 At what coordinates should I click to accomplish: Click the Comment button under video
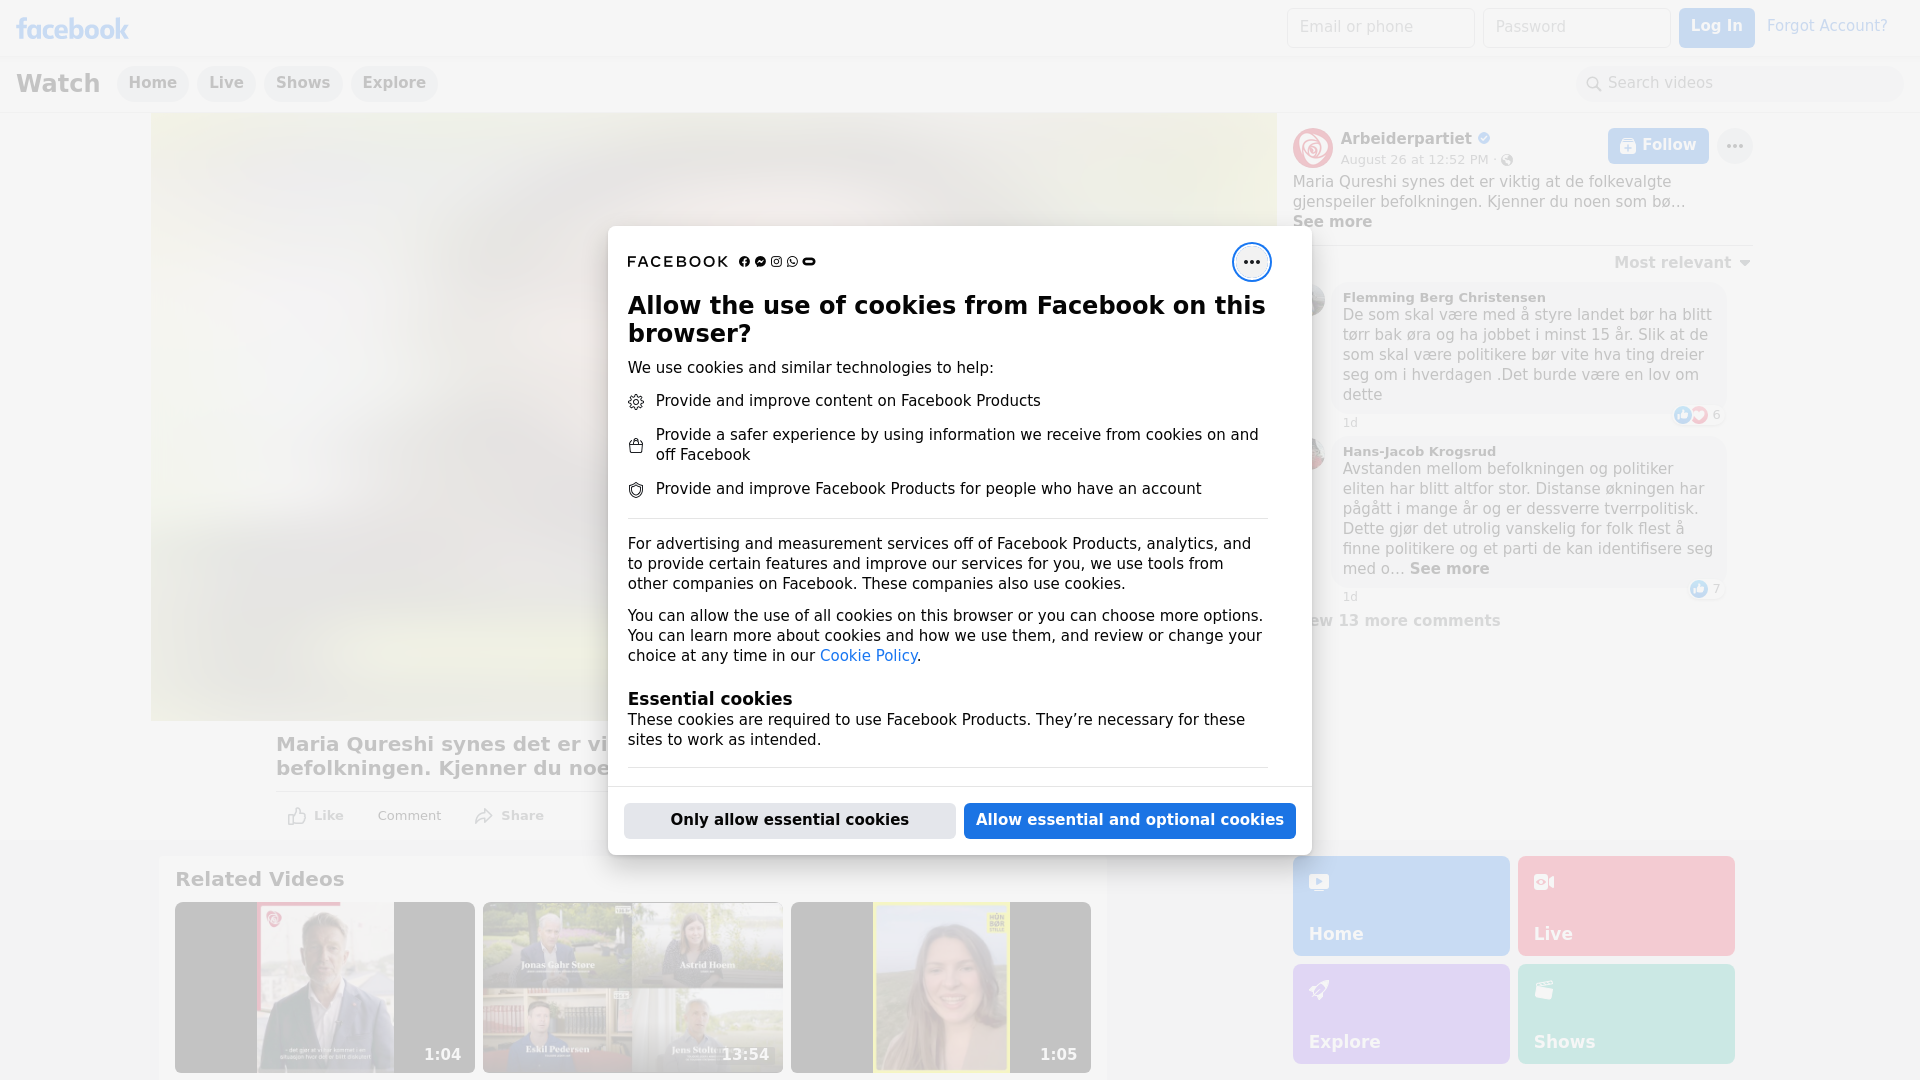409,816
